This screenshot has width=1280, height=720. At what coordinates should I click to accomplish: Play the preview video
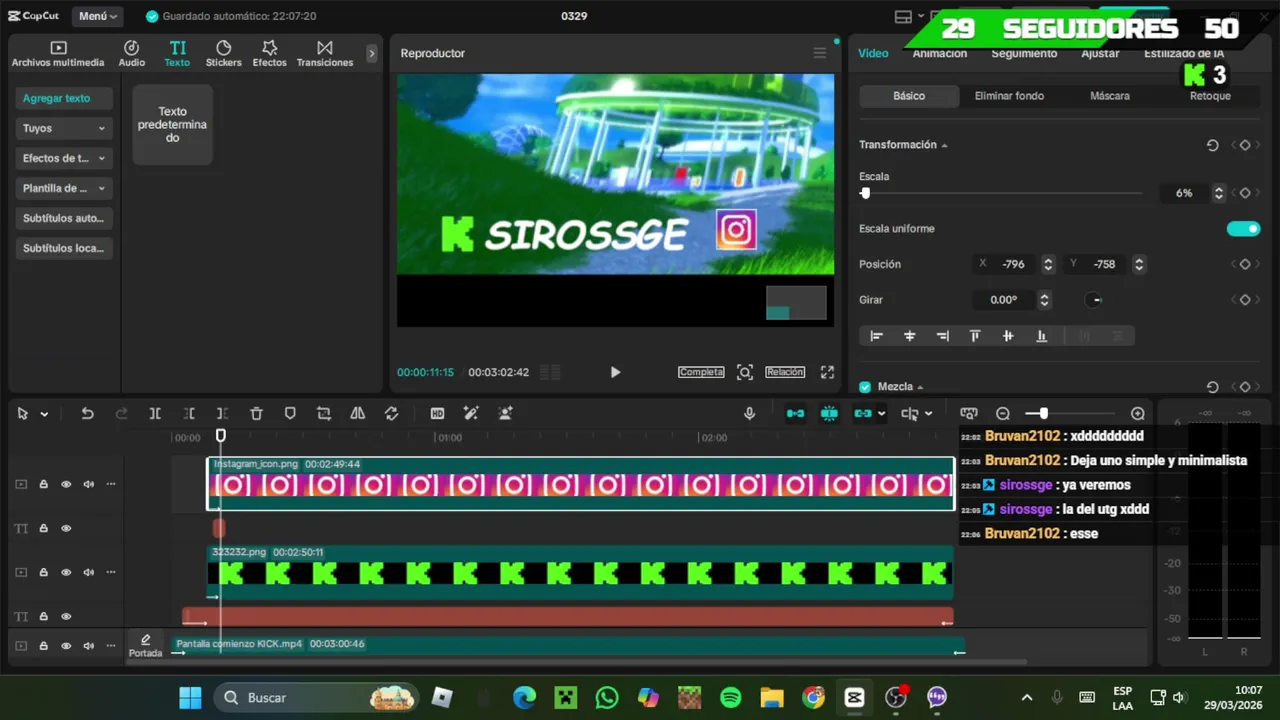615,372
